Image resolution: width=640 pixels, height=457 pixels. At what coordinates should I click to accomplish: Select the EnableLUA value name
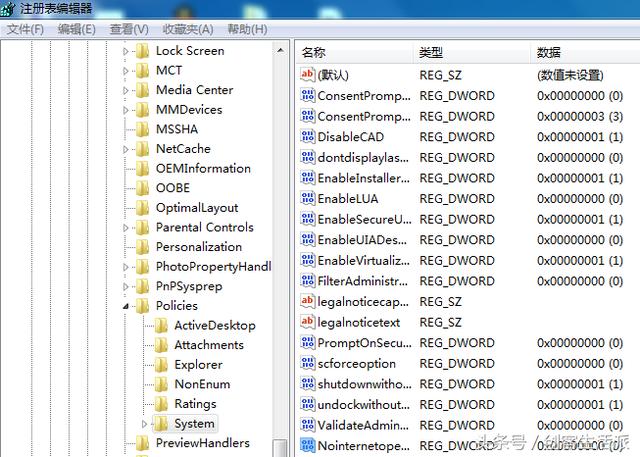[348, 199]
